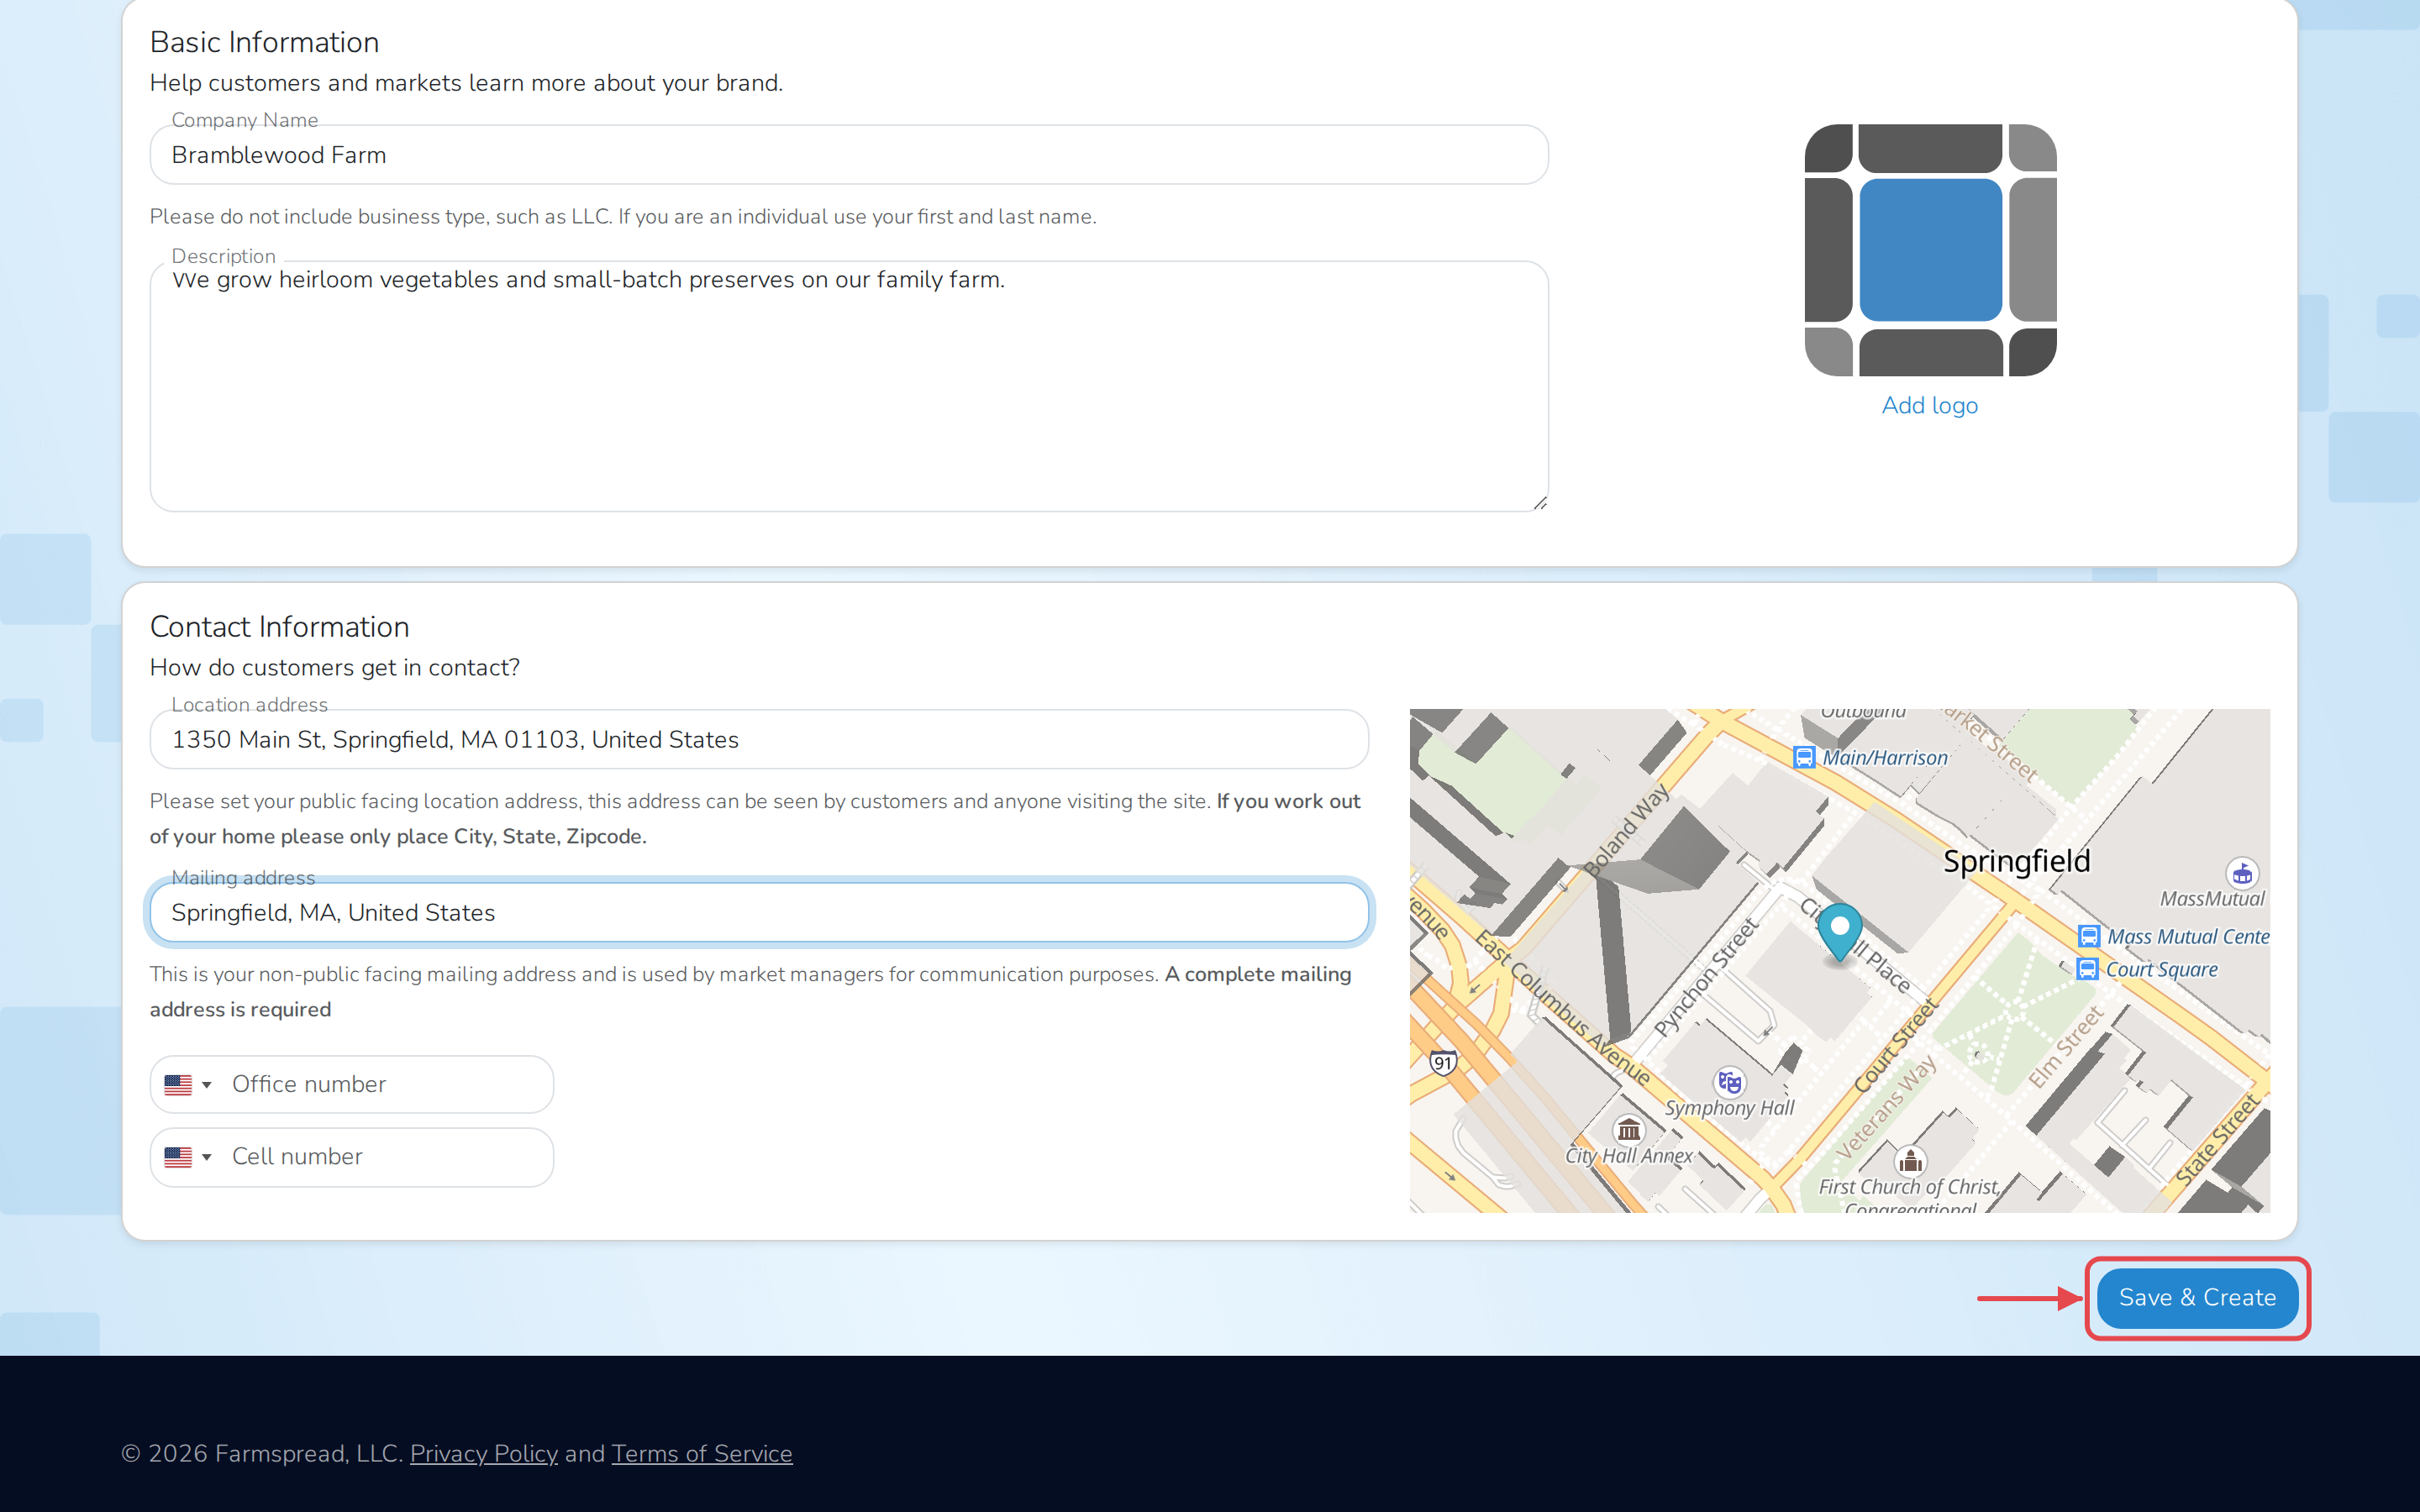Click the Boland Way map label
Image resolution: width=2420 pixels, height=1512 pixels.
pyautogui.click(x=1627, y=830)
